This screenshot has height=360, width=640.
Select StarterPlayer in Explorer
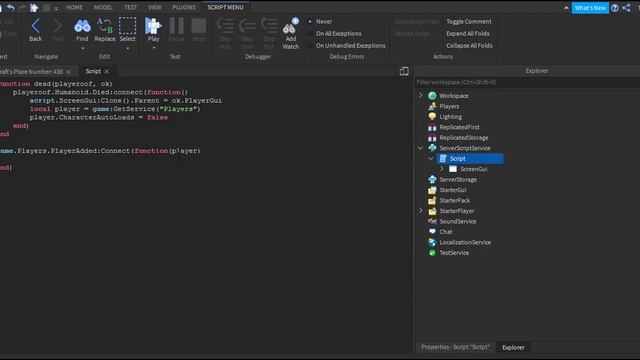(457, 211)
